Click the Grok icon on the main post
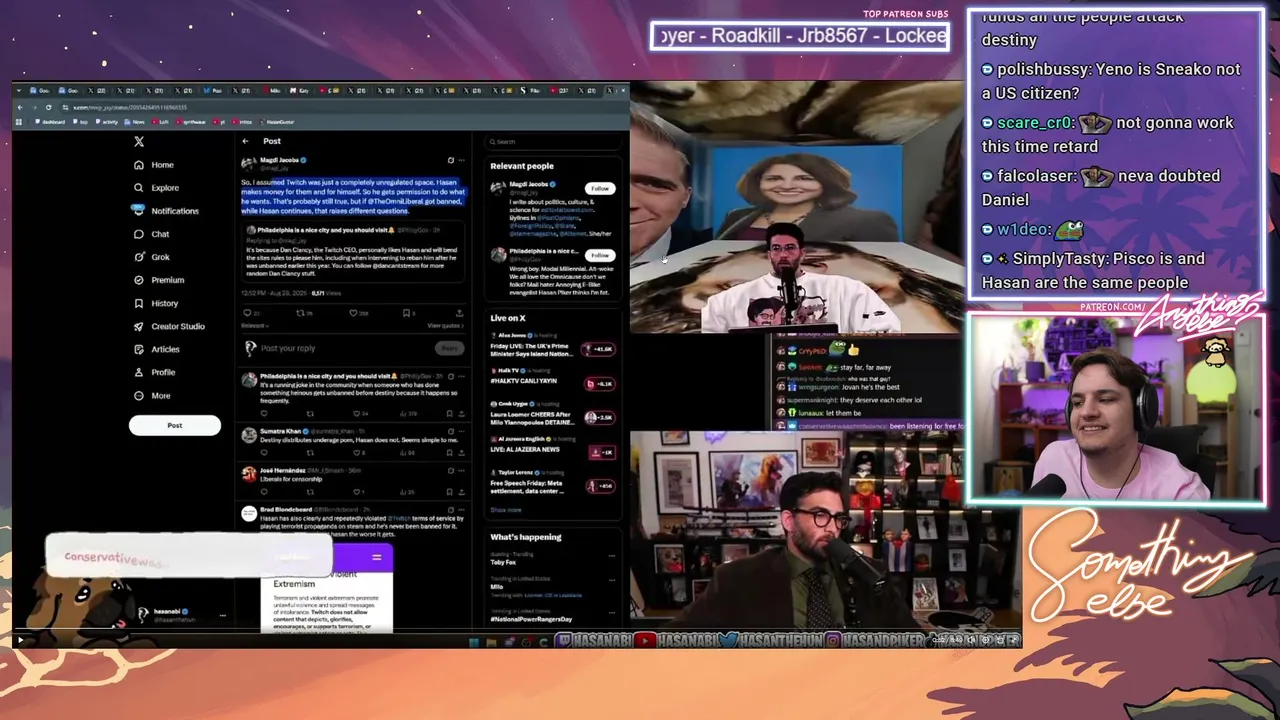This screenshot has width=1280, height=720. (450, 160)
